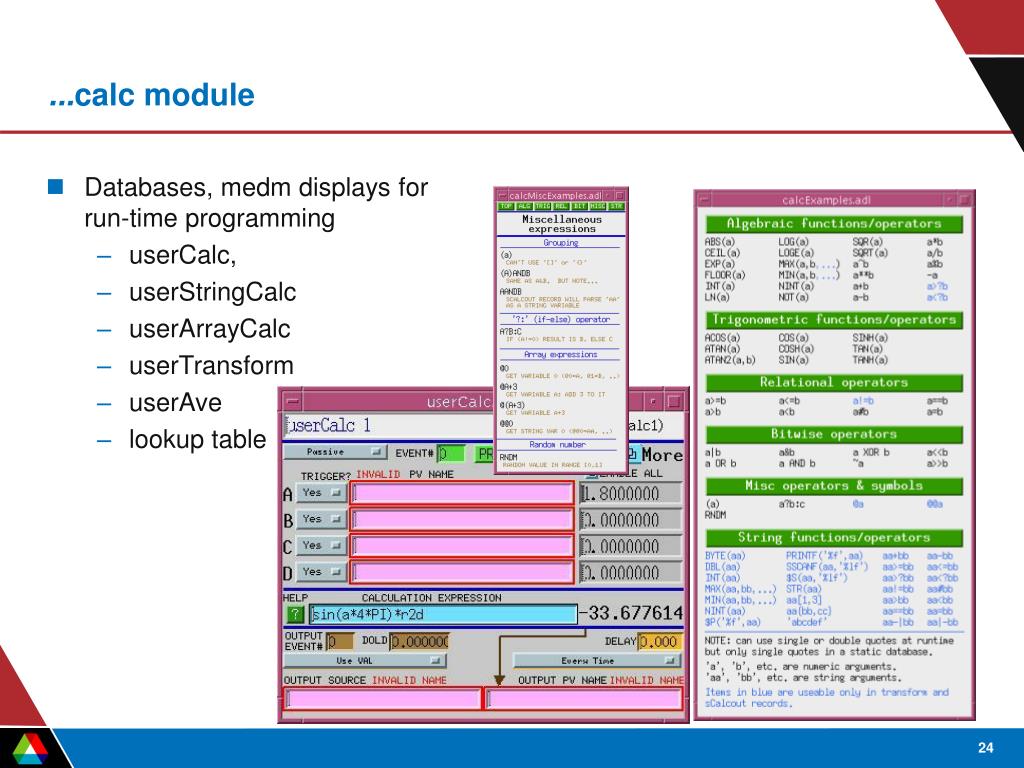This screenshot has width=1024, height=768.
Task: Click the pink PV name field for C
Action: (x=462, y=546)
